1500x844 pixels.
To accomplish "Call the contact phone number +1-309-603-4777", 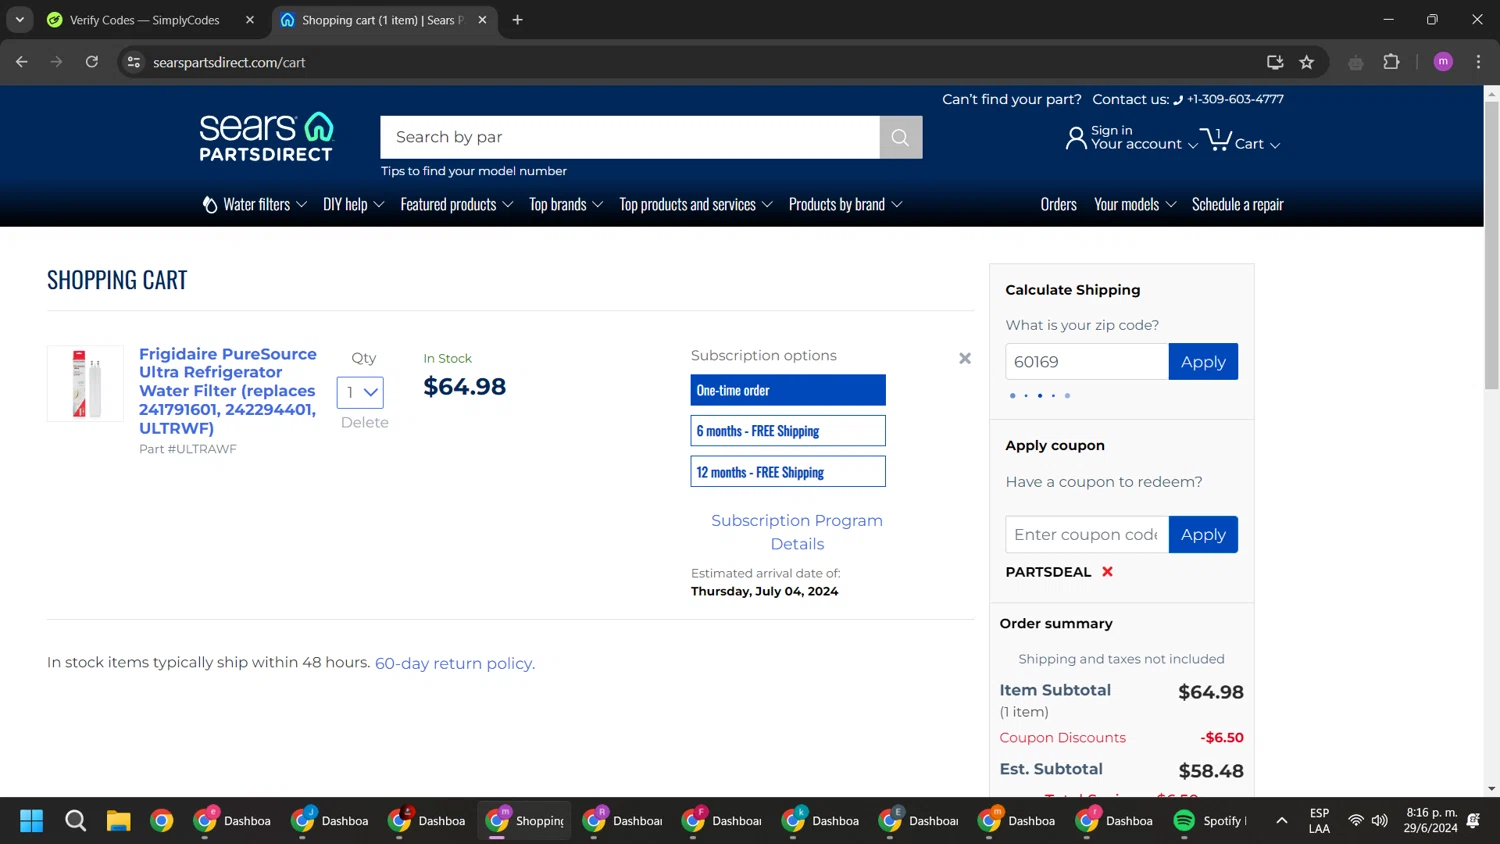I will 1235,99.
